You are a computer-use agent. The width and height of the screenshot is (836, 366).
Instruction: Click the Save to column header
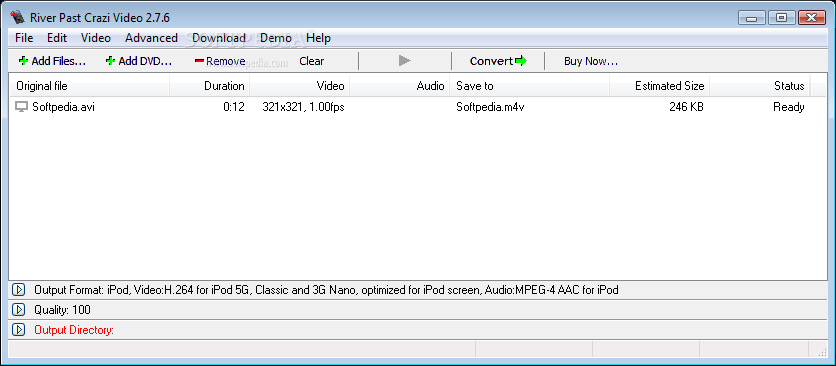pyautogui.click(x=529, y=86)
